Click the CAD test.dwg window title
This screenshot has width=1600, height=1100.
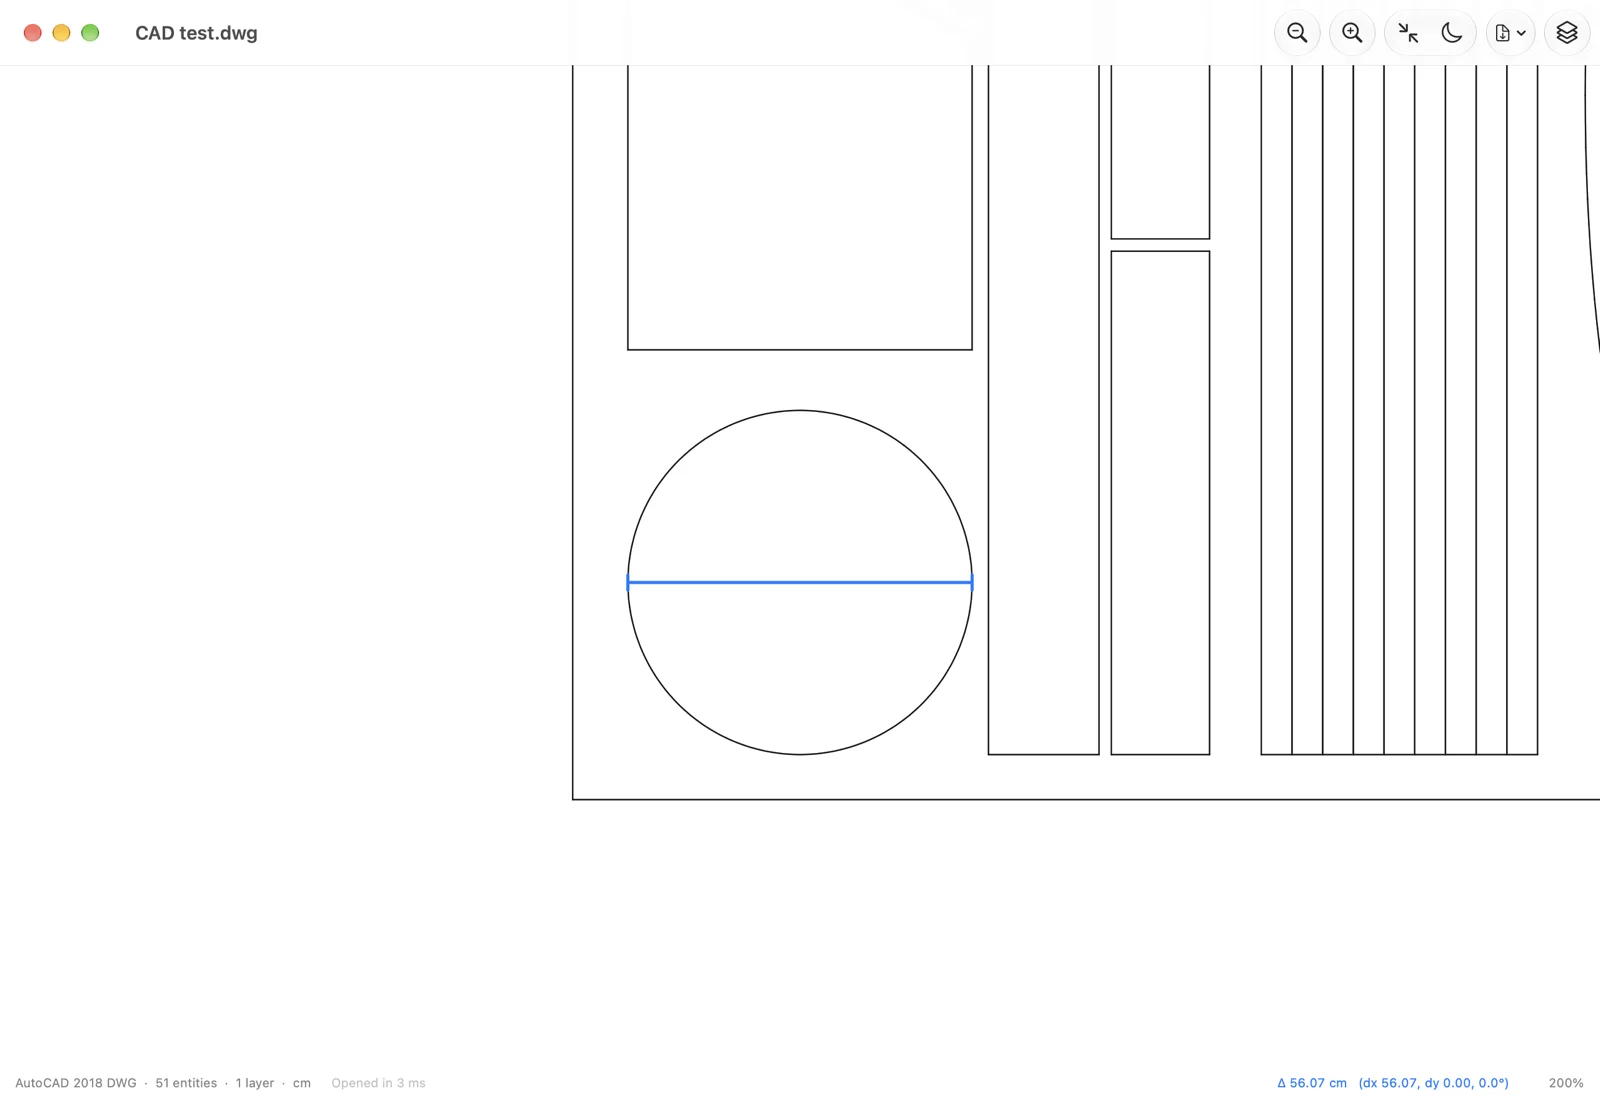(196, 33)
